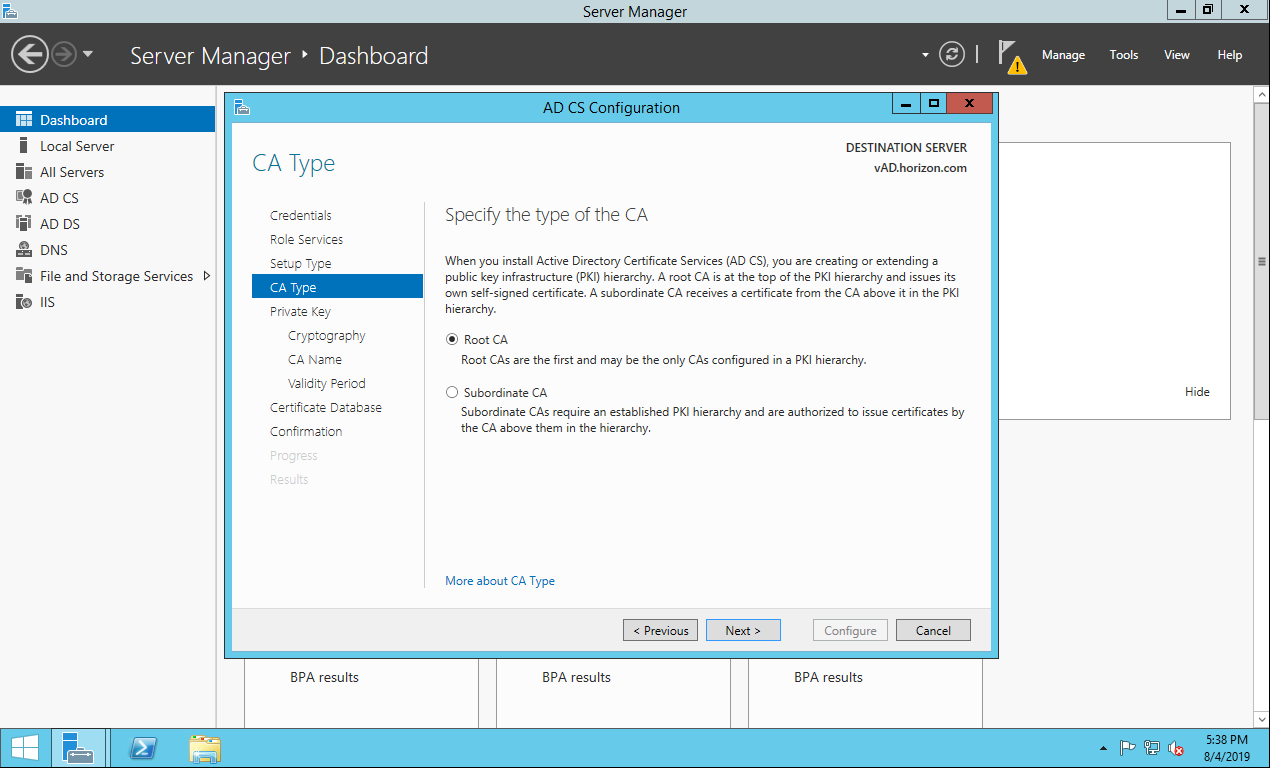Open the navigation history dropdown arrow
Viewport: 1270px width, 768px height.
point(88,54)
